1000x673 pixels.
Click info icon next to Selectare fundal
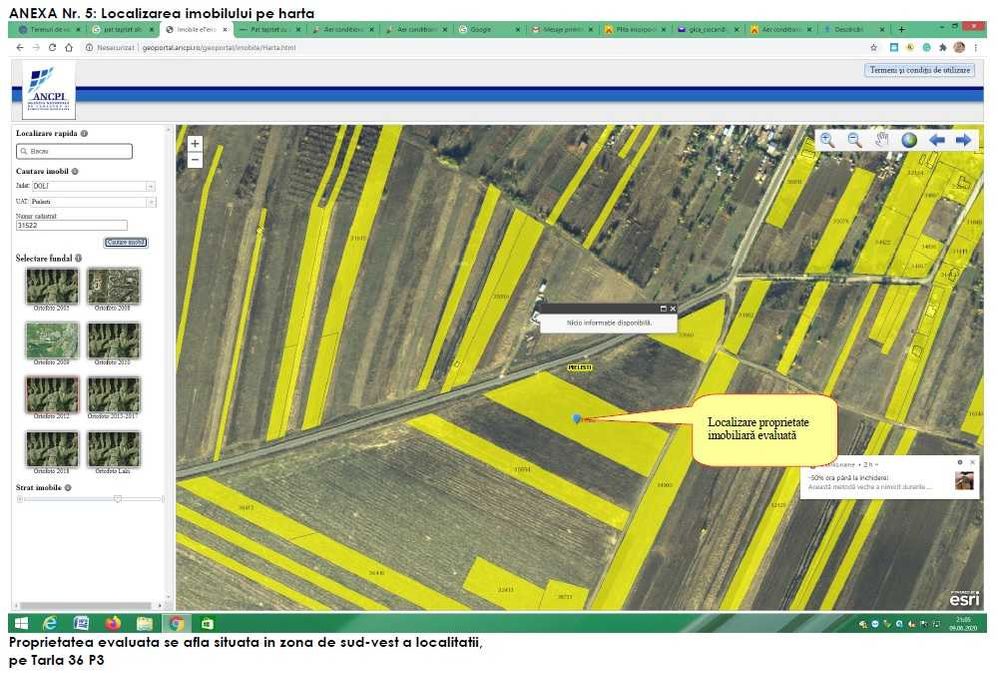pos(78,258)
